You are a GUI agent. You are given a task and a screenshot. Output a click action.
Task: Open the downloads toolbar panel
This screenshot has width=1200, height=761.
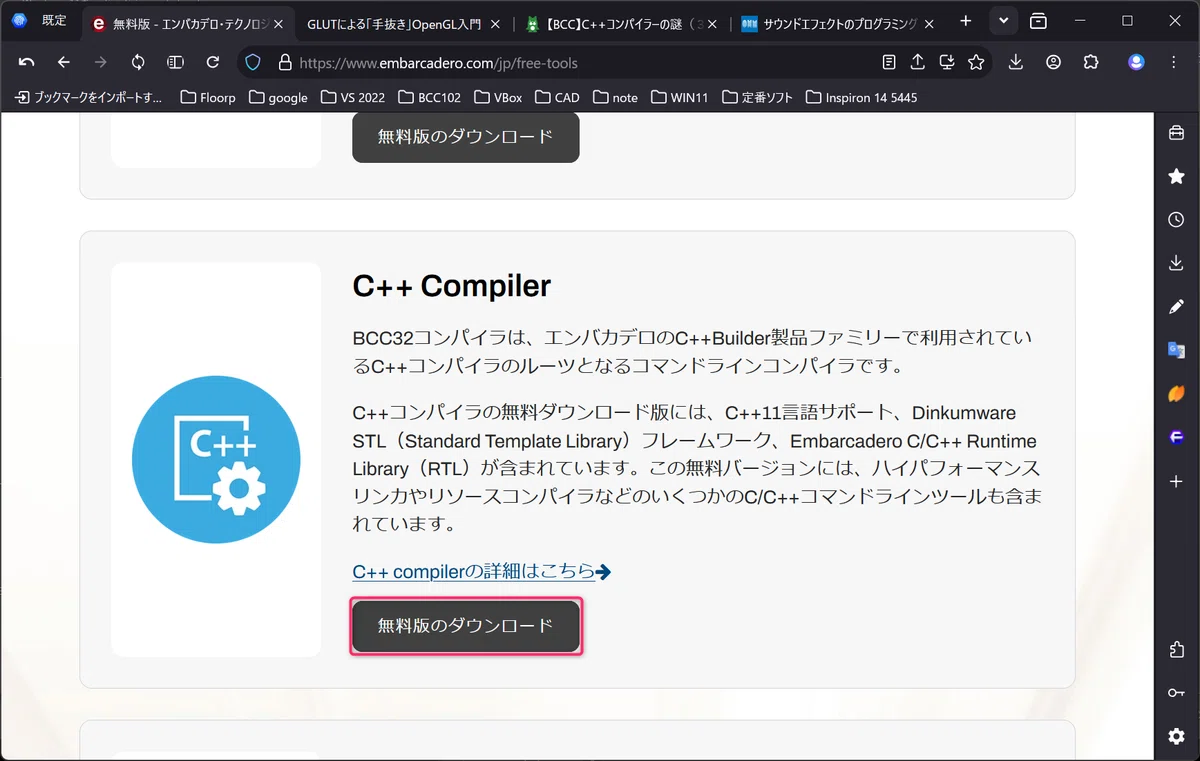pos(1016,62)
